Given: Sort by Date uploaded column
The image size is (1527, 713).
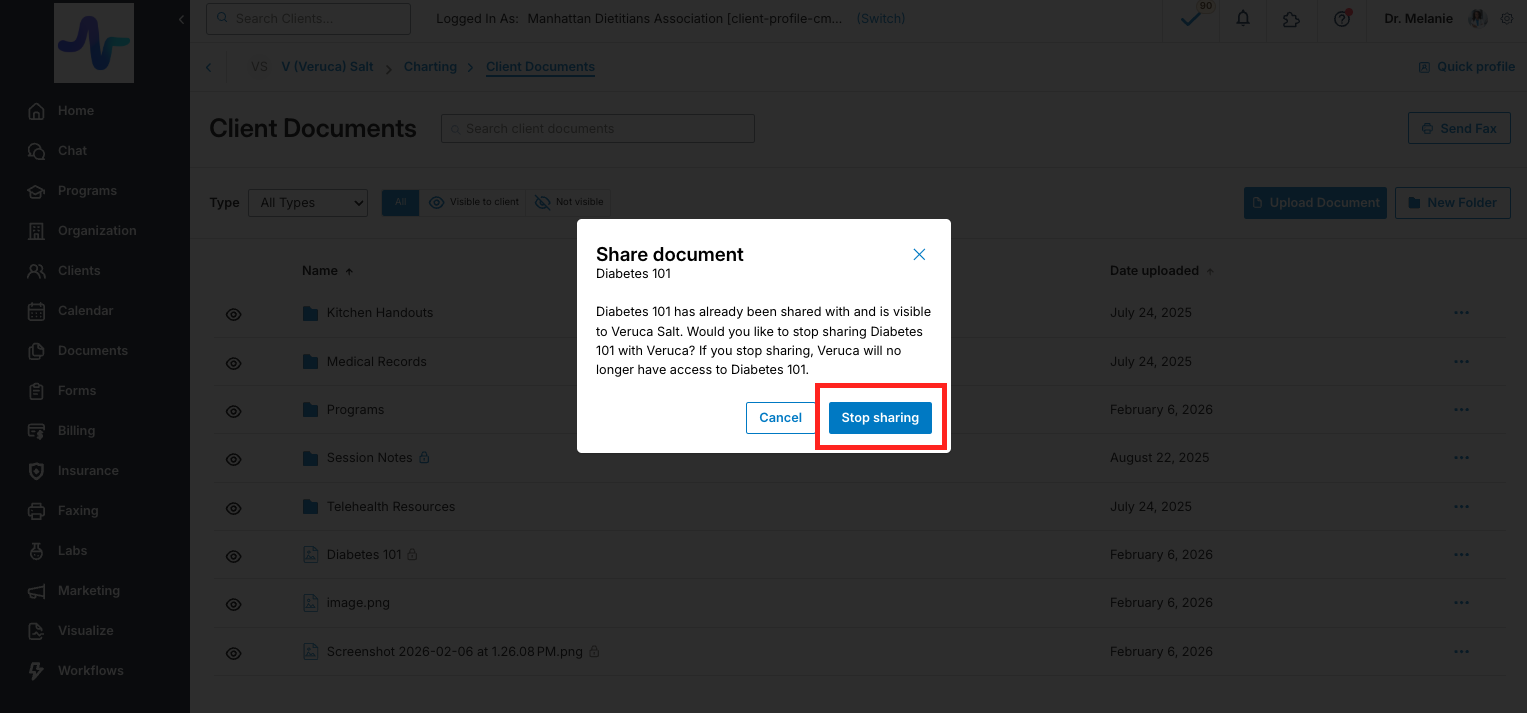Looking at the screenshot, I should 1160,271.
